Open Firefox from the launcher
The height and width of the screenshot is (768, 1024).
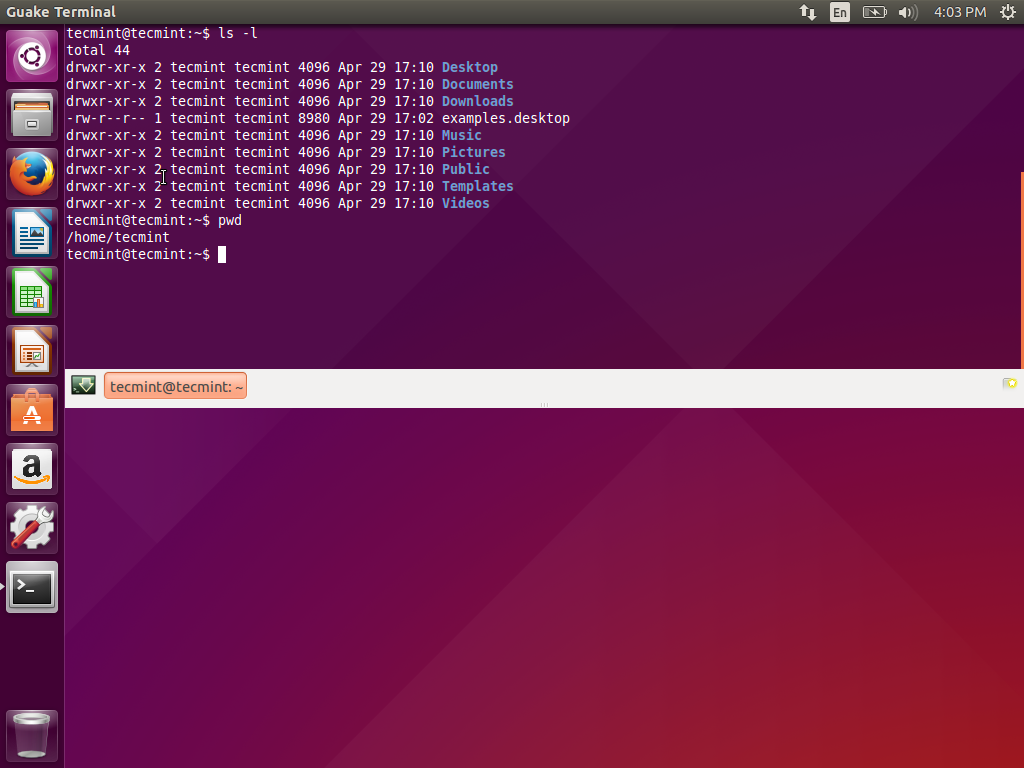32,173
